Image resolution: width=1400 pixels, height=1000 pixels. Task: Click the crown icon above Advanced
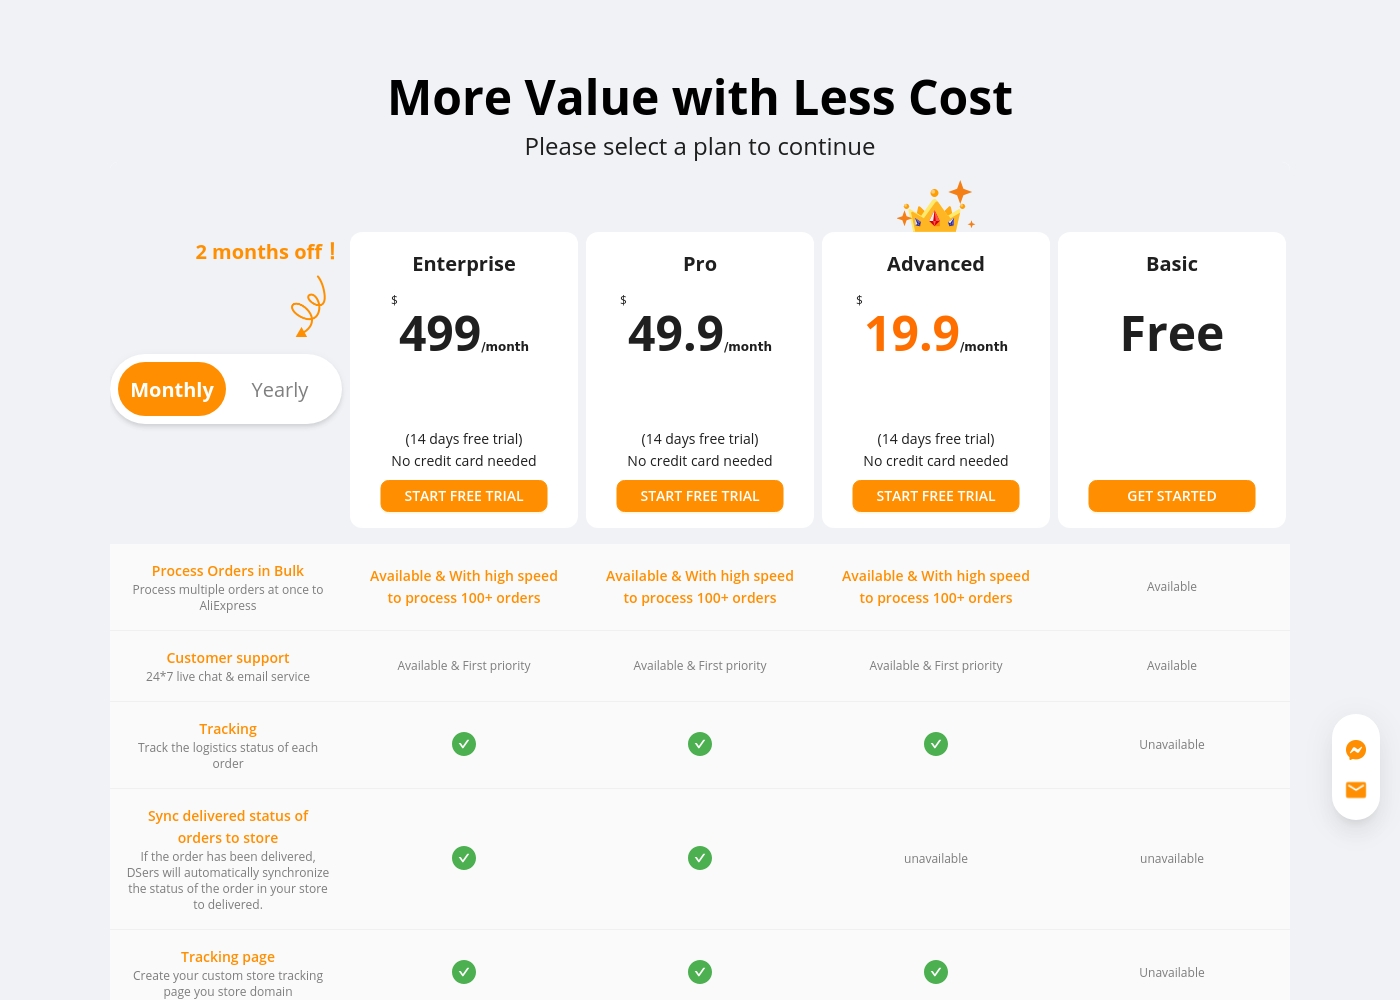(x=936, y=207)
